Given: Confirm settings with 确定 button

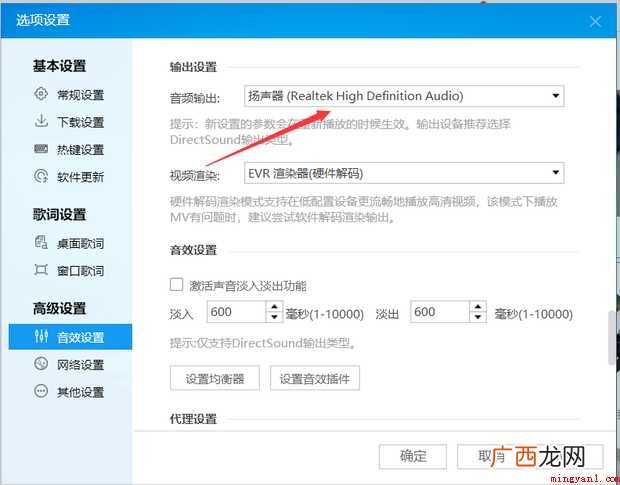Looking at the screenshot, I should click(413, 457).
